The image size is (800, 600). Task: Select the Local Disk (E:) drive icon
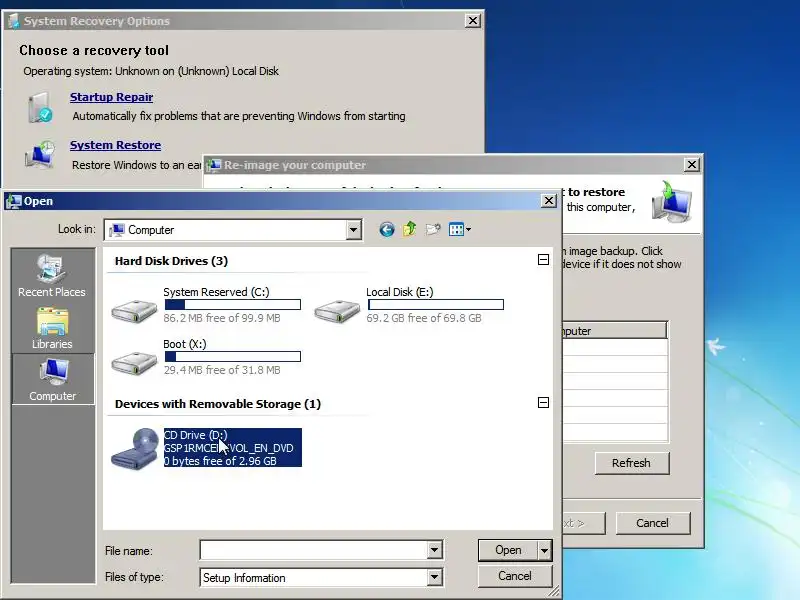pos(337,310)
